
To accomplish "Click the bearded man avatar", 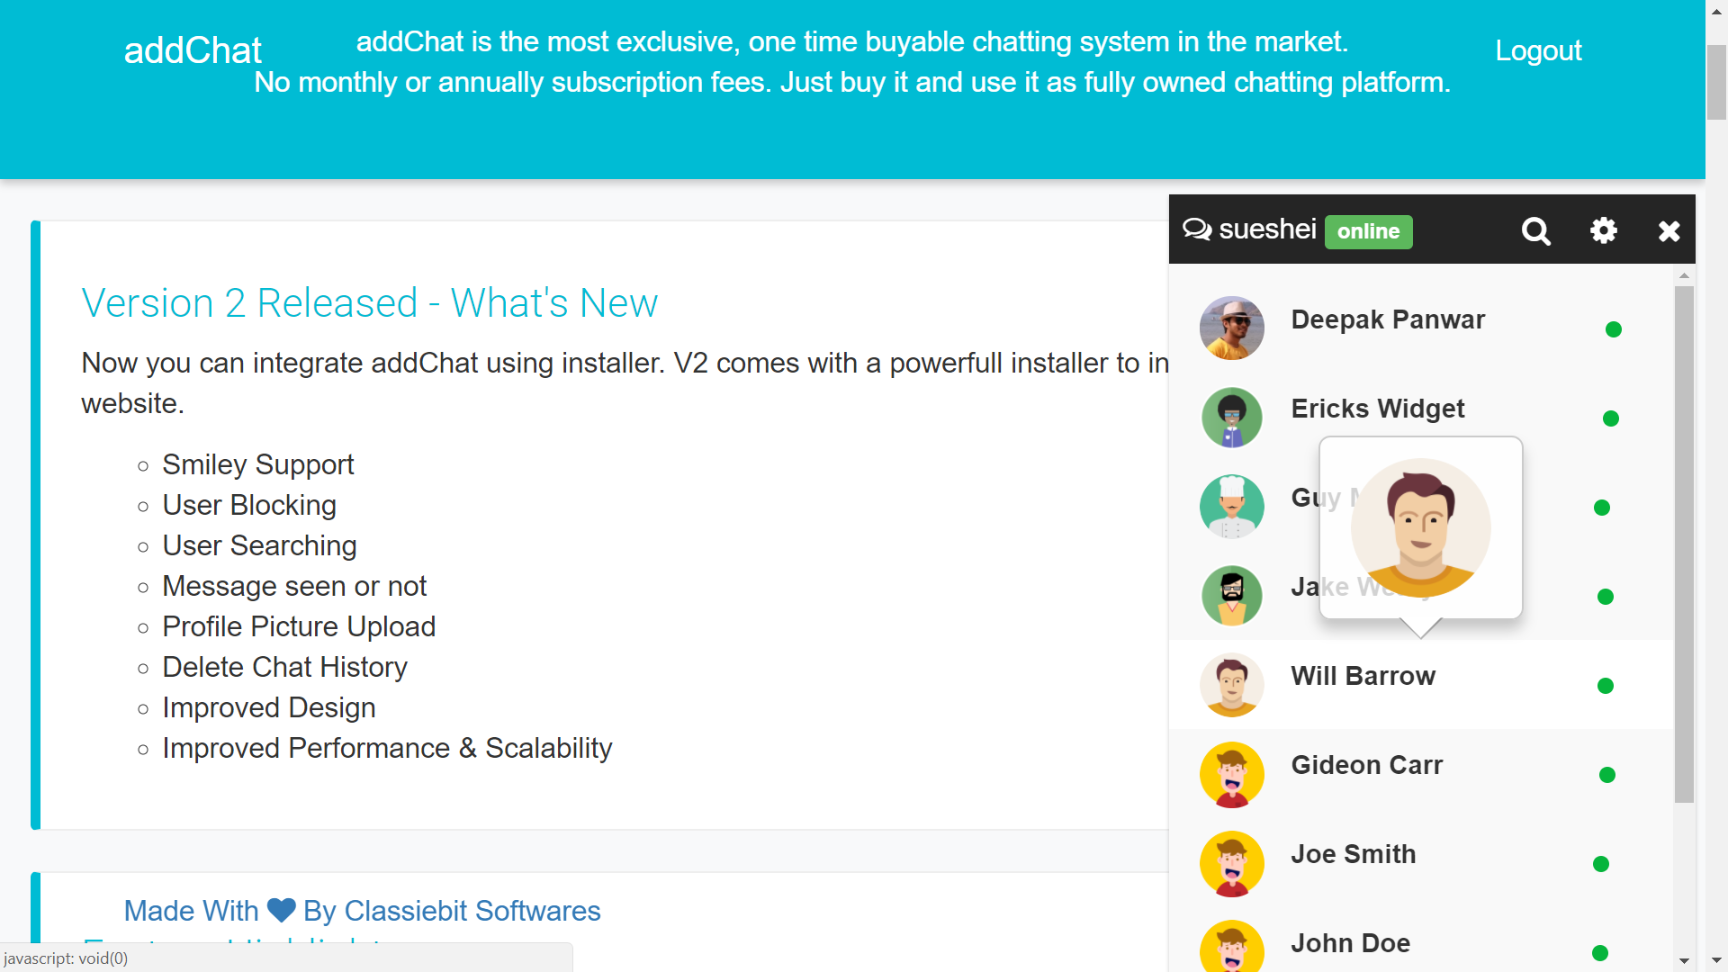I will pyautogui.click(x=1232, y=595).
